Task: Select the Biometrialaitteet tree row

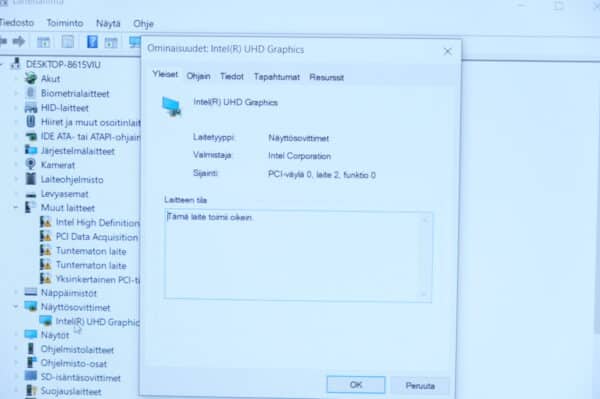Action: (75, 93)
